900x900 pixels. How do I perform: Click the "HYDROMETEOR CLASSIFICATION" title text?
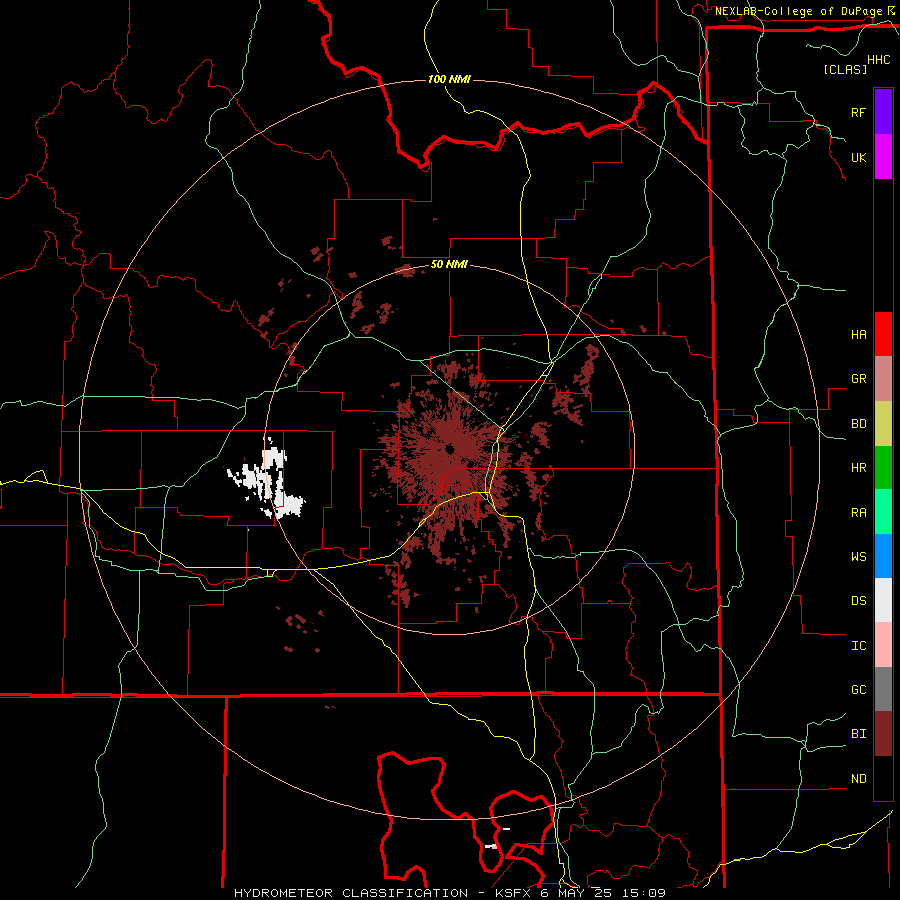click(x=351, y=893)
